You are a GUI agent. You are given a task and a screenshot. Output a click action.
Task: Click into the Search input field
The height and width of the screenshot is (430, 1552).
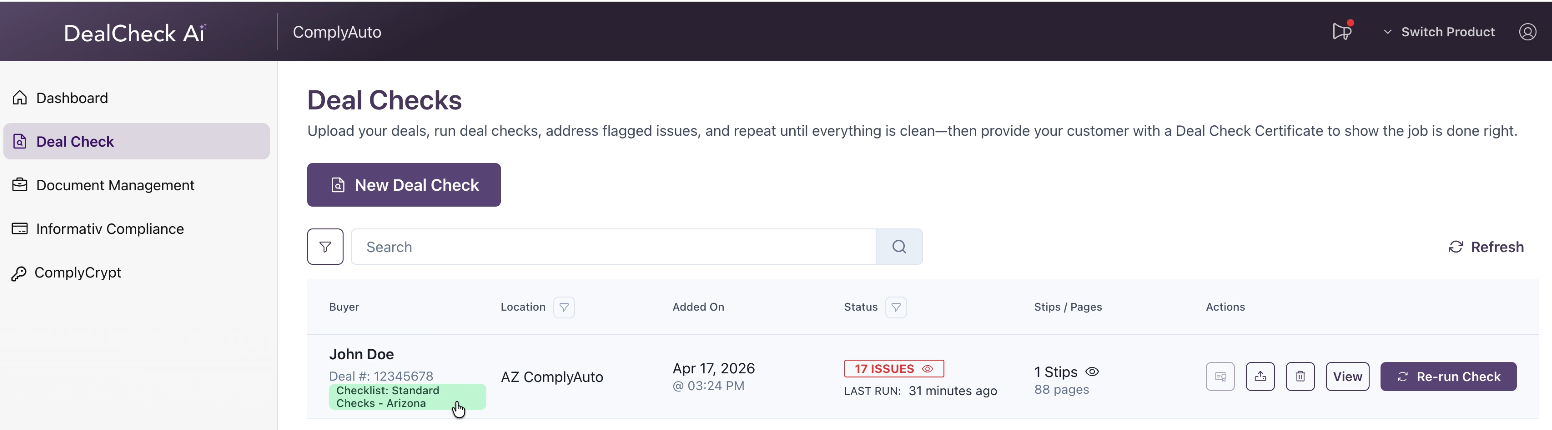click(613, 247)
